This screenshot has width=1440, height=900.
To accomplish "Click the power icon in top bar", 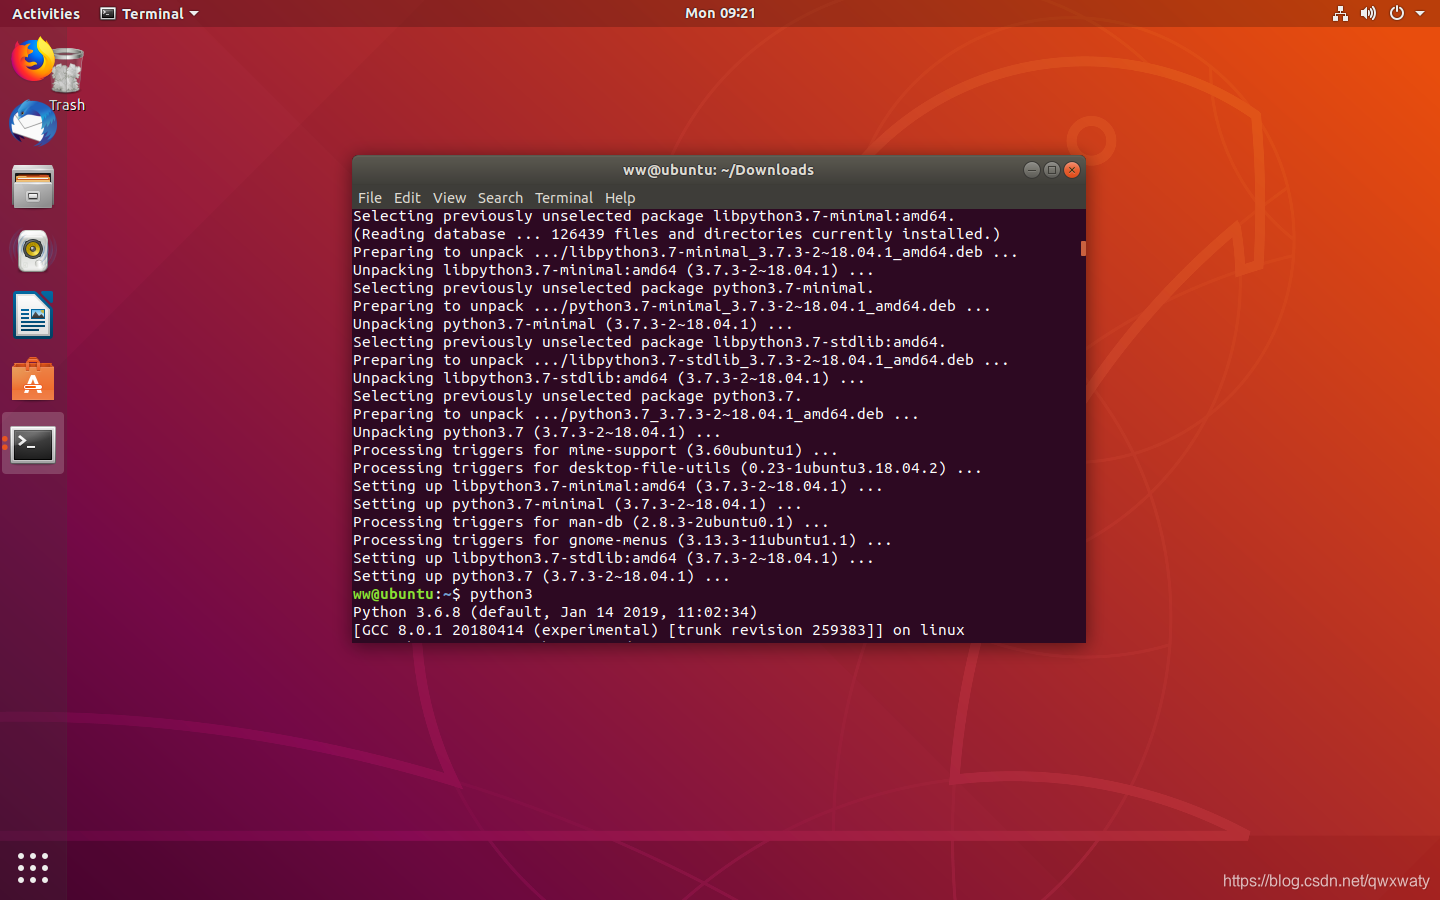I will click(1397, 13).
